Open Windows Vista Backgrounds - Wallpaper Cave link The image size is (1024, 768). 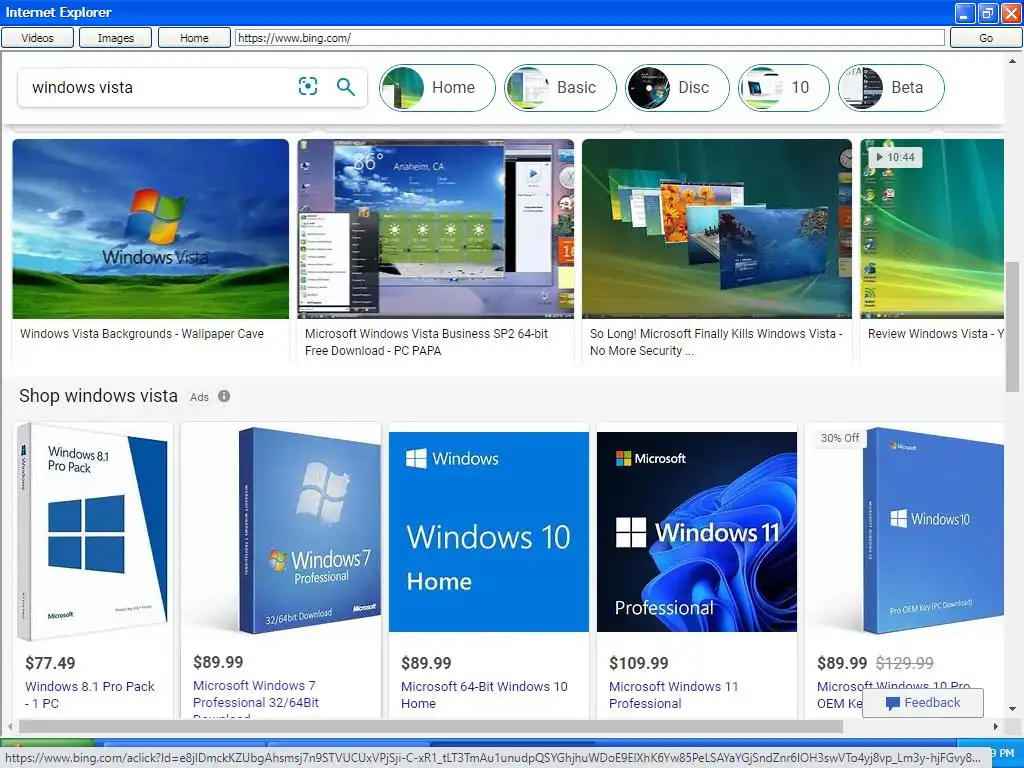(142, 334)
